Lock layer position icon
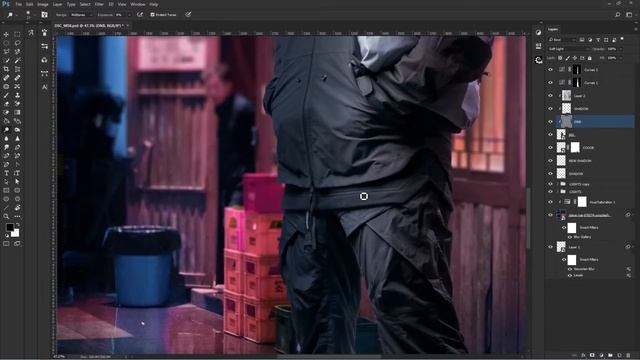 [575, 58]
